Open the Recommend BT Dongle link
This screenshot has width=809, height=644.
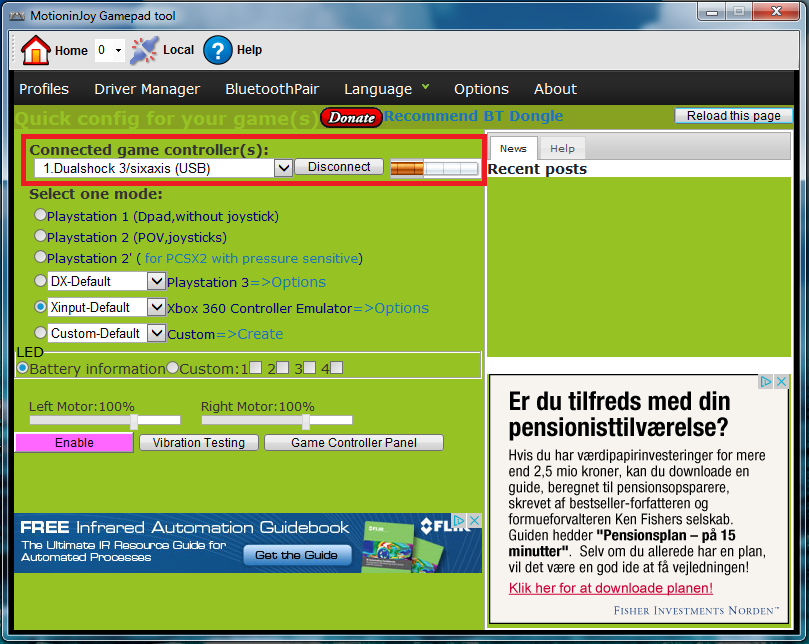[473, 116]
